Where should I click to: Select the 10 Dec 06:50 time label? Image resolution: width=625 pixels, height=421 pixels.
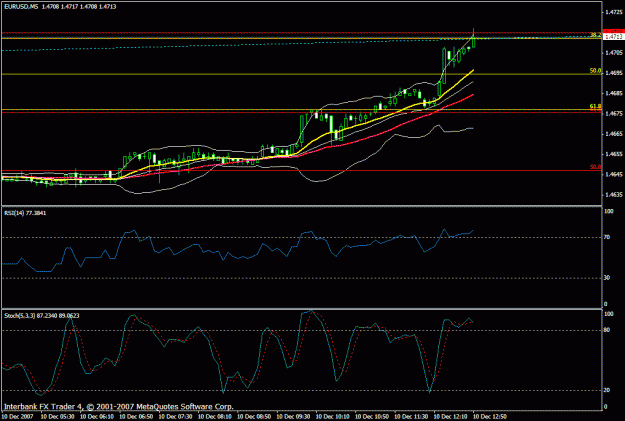click(x=136, y=417)
